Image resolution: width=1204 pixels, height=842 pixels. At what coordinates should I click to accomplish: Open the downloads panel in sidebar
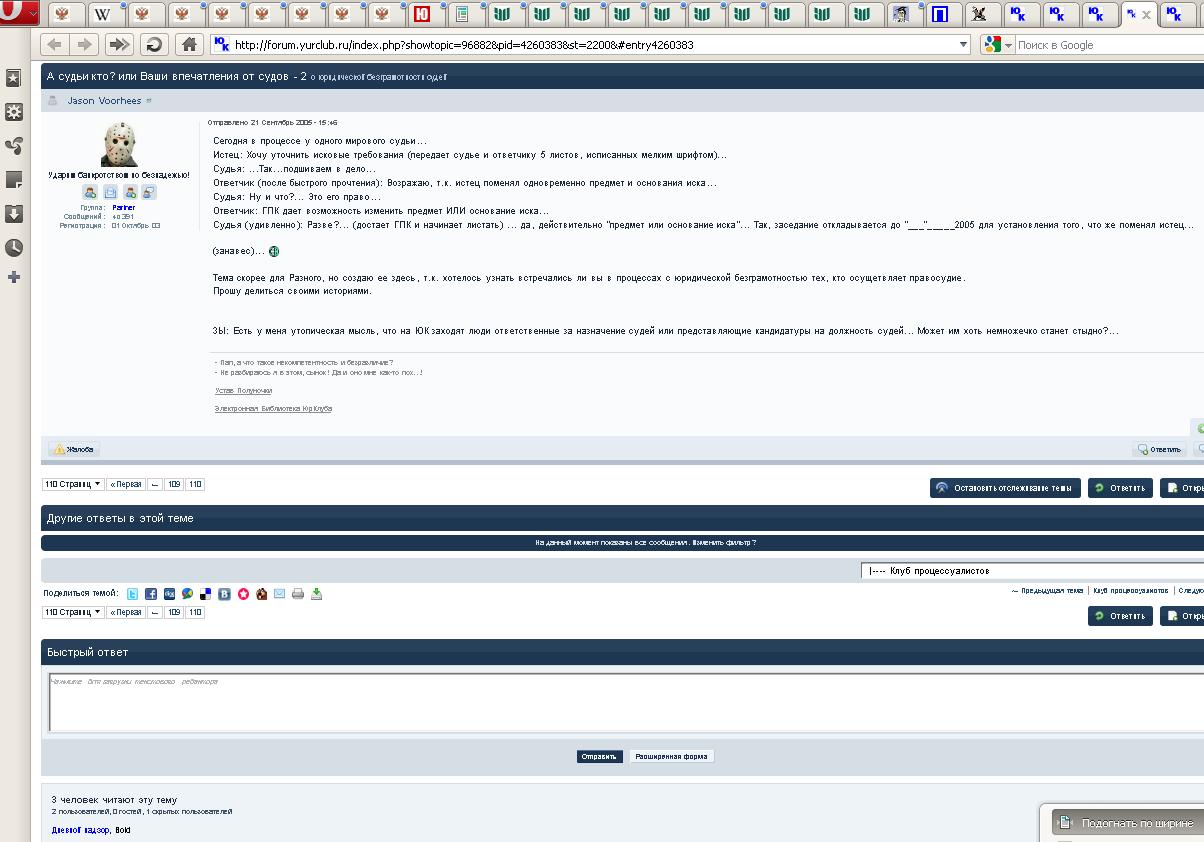14,213
